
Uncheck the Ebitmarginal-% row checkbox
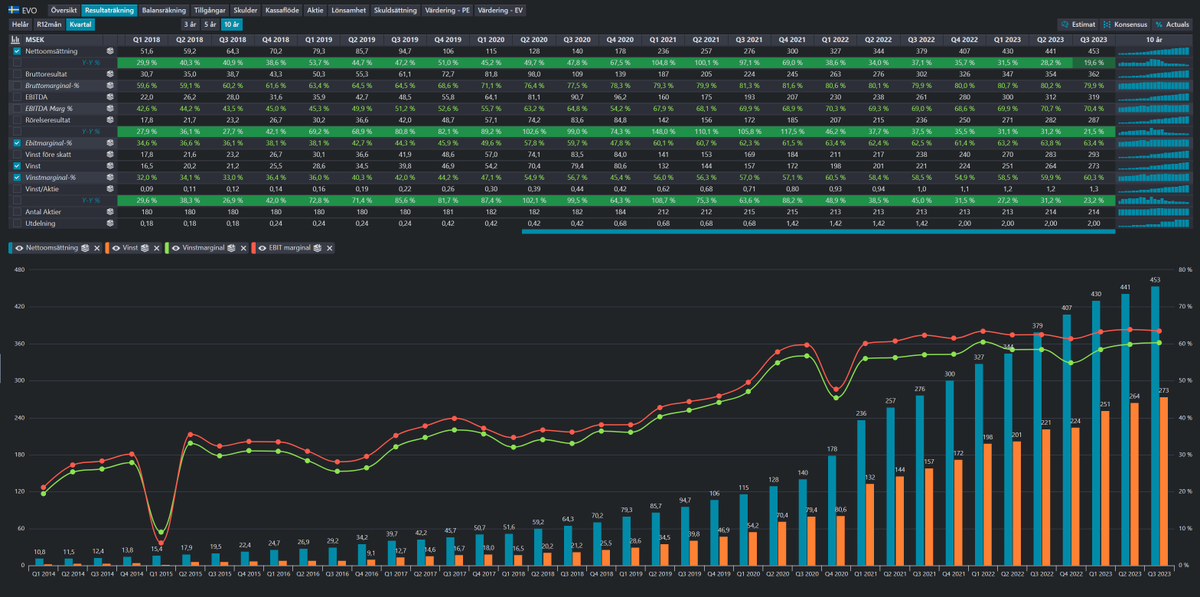16,145
